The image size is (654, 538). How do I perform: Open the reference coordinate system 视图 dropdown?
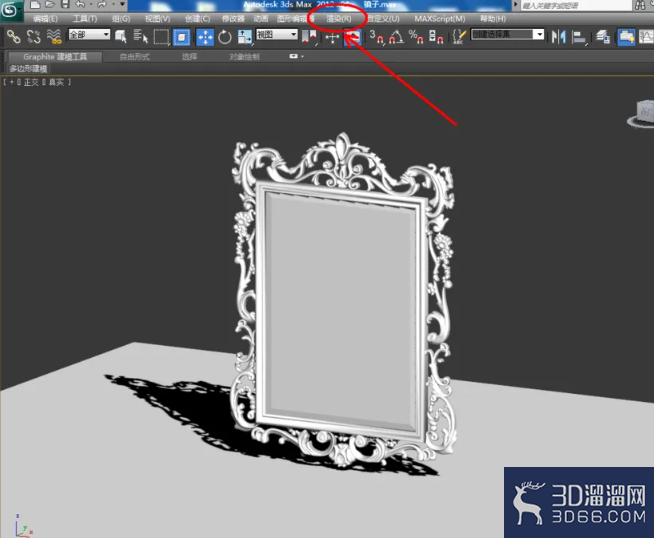pyautogui.click(x=277, y=35)
